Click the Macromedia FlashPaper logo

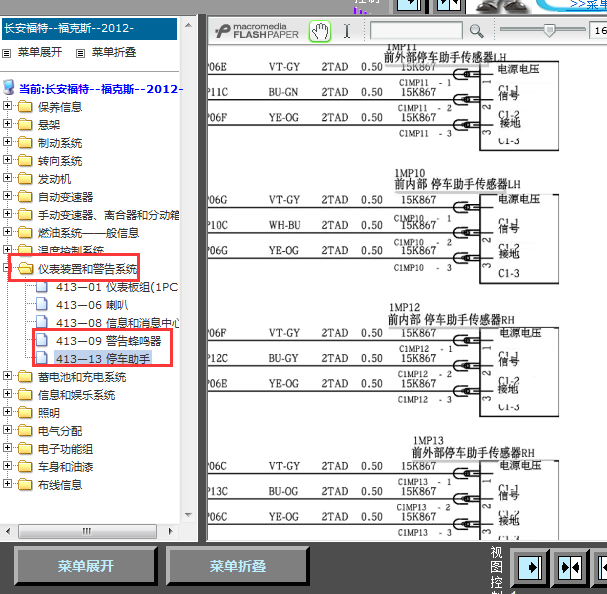point(257,31)
